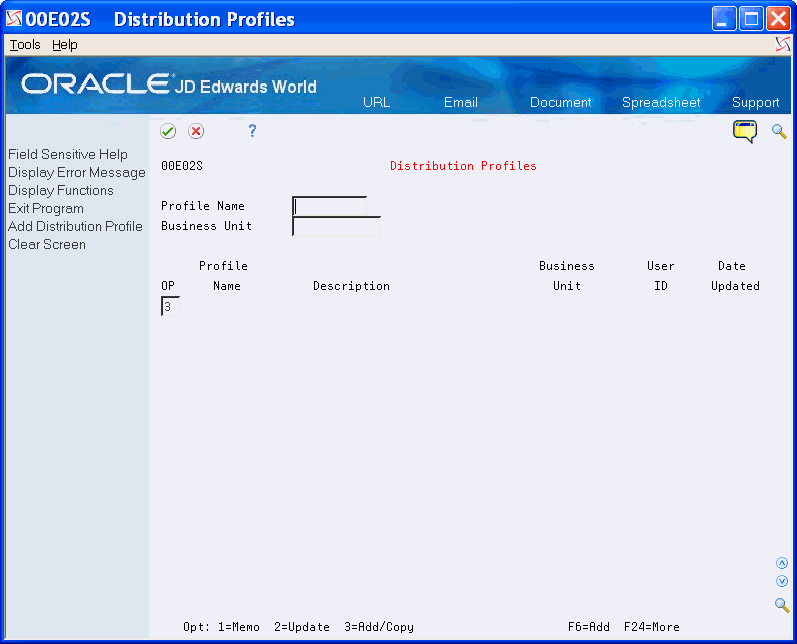Click the OP option field containing 3
Image resolution: width=797 pixels, height=644 pixels.
tap(170, 306)
